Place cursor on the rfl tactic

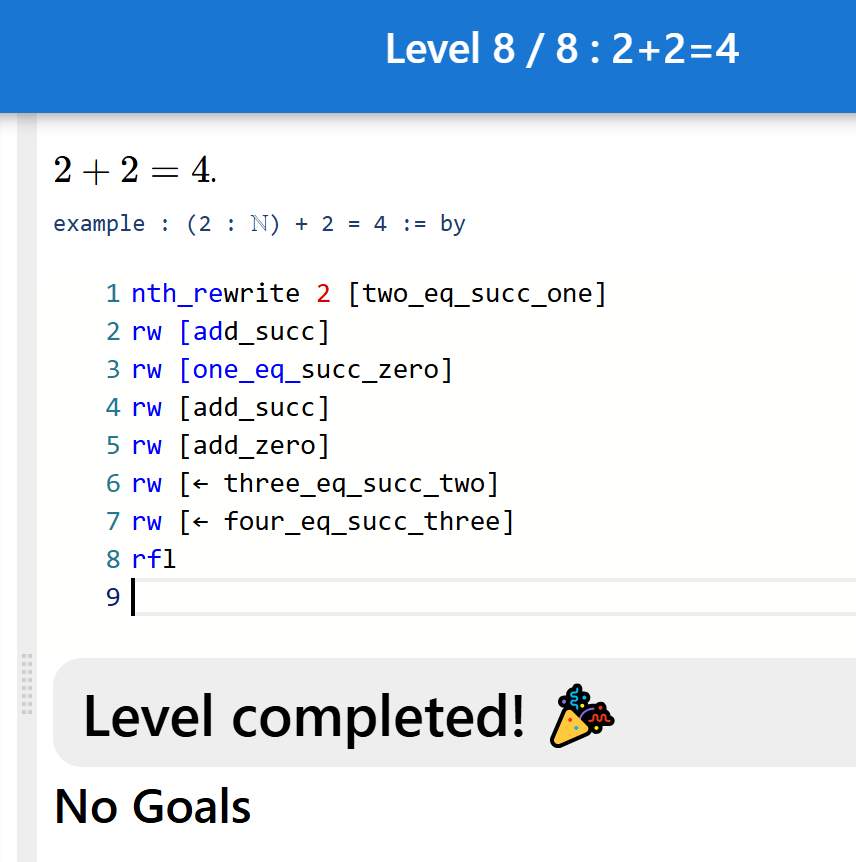tap(154, 559)
